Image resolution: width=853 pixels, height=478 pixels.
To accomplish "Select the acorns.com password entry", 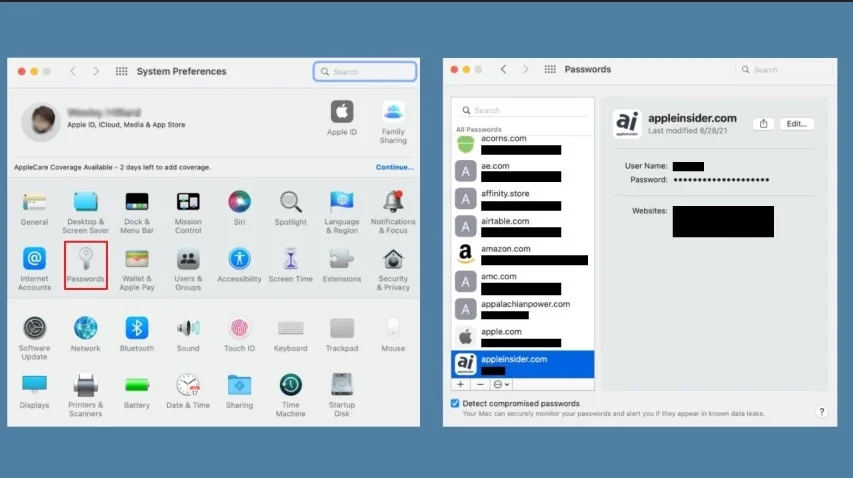I will 522,145.
